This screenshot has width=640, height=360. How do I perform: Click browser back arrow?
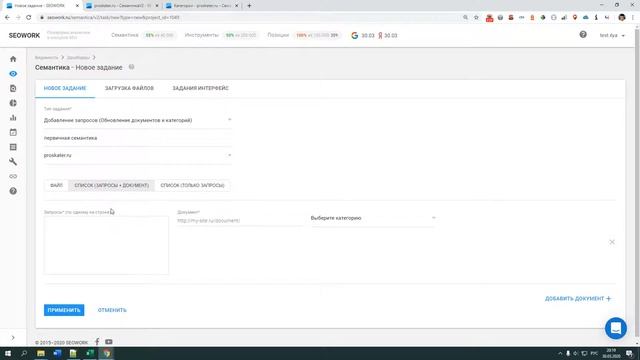pos(7,18)
